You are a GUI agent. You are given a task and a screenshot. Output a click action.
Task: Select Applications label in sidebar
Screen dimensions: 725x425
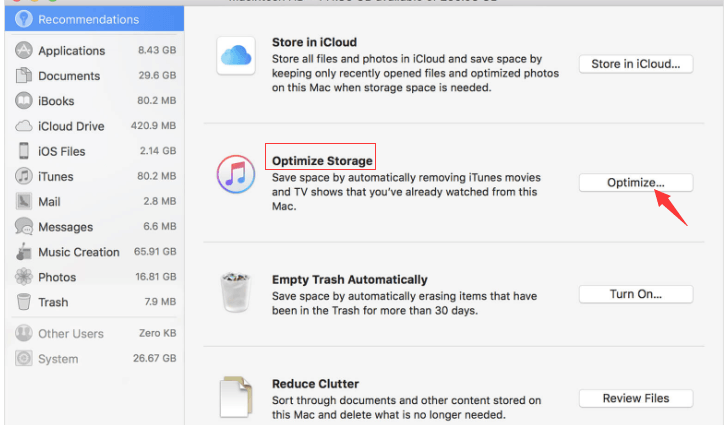72,50
